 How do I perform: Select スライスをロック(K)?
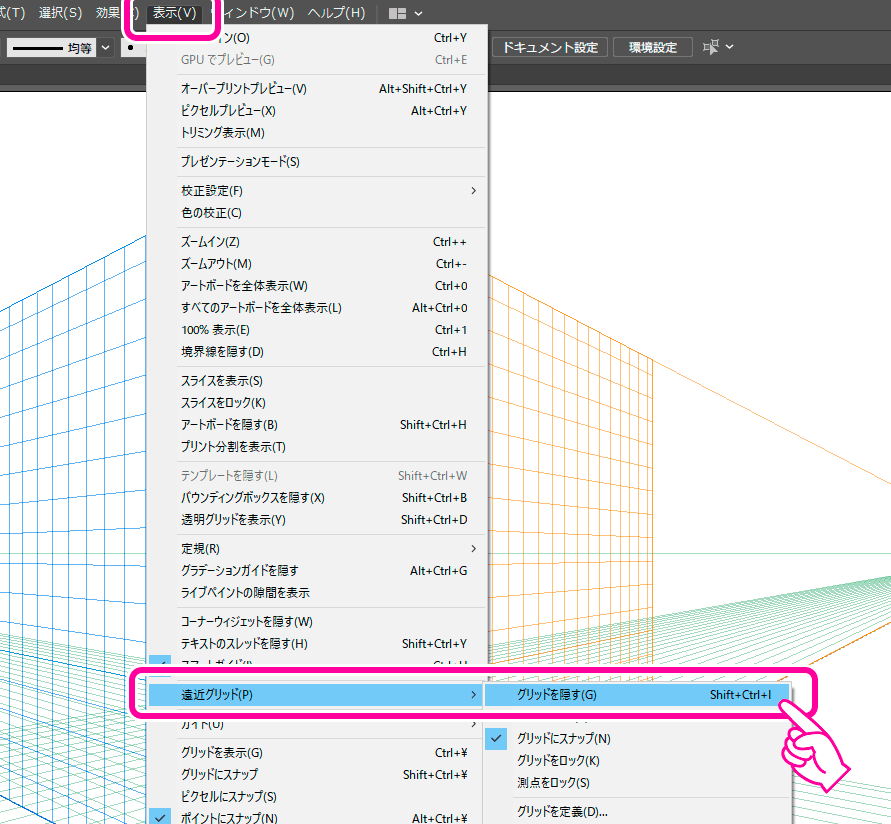click(x=317, y=403)
